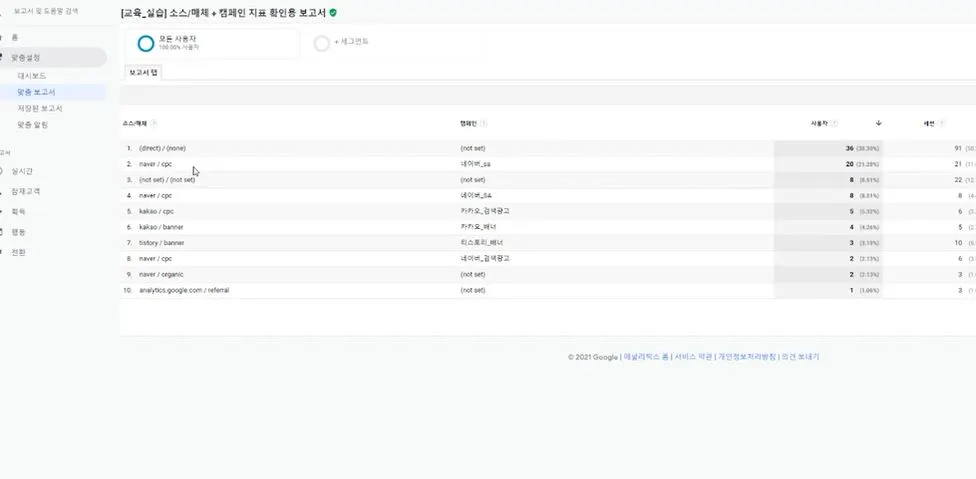Click session count 22 in row 3
Screen dimensions: 976x479
(958, 180)
